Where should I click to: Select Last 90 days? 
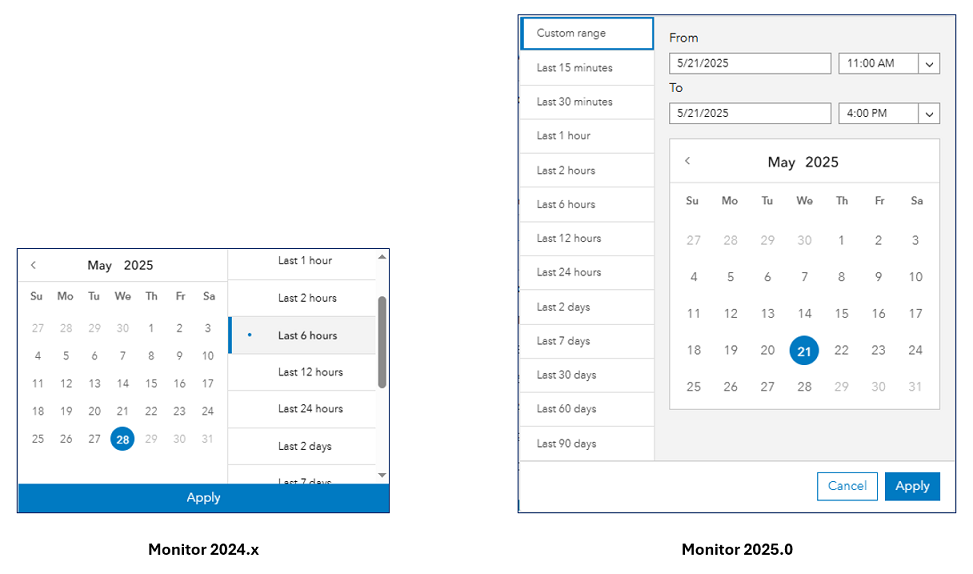tap(587, 444)
